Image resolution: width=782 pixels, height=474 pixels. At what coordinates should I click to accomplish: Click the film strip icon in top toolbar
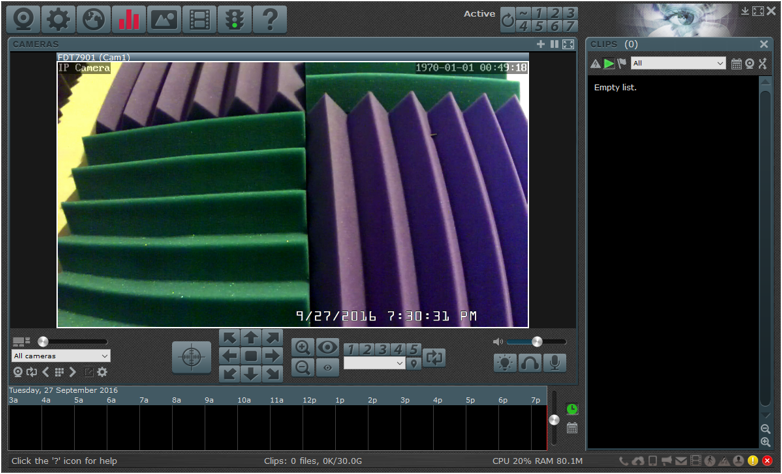[x=200, y=18]
